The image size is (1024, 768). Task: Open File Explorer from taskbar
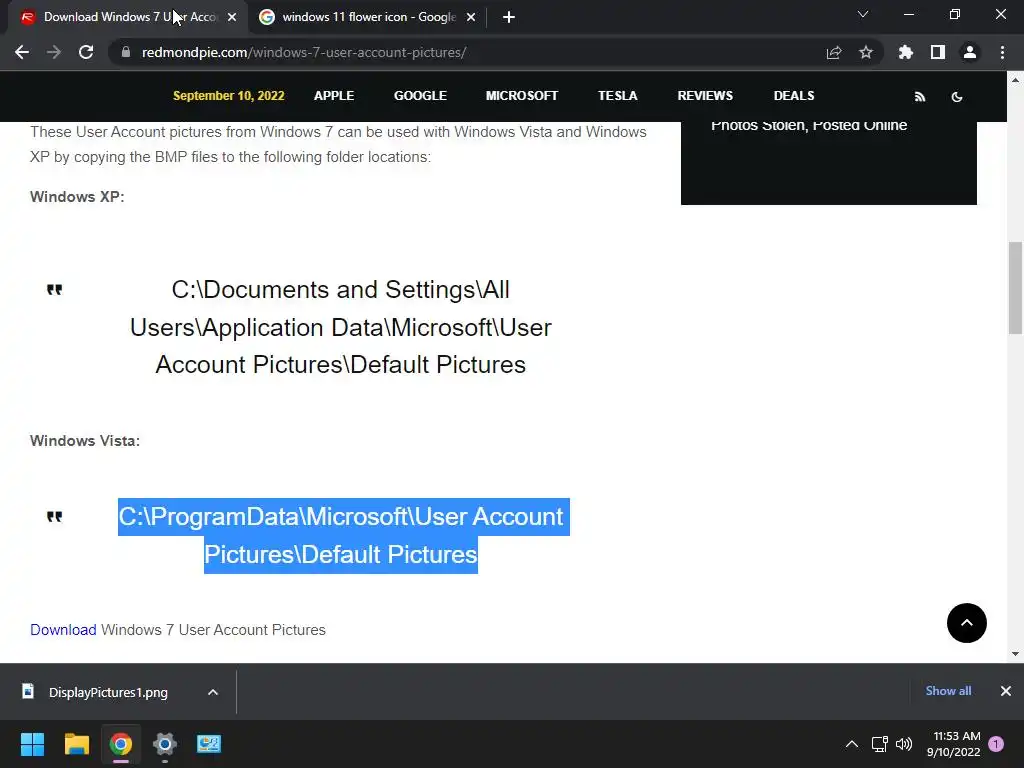click(x=76, y=744)
